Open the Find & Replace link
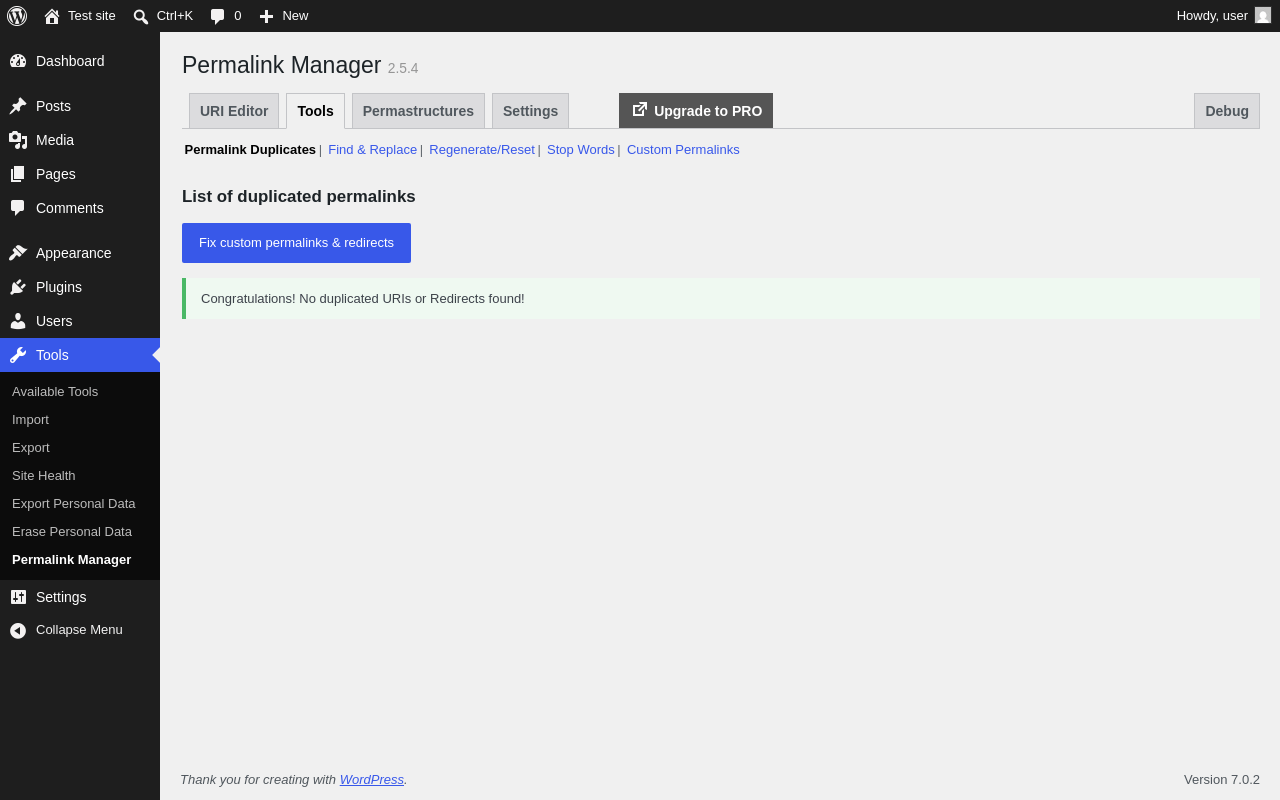Screen dimensions: 1280x800 coord(372,150)
